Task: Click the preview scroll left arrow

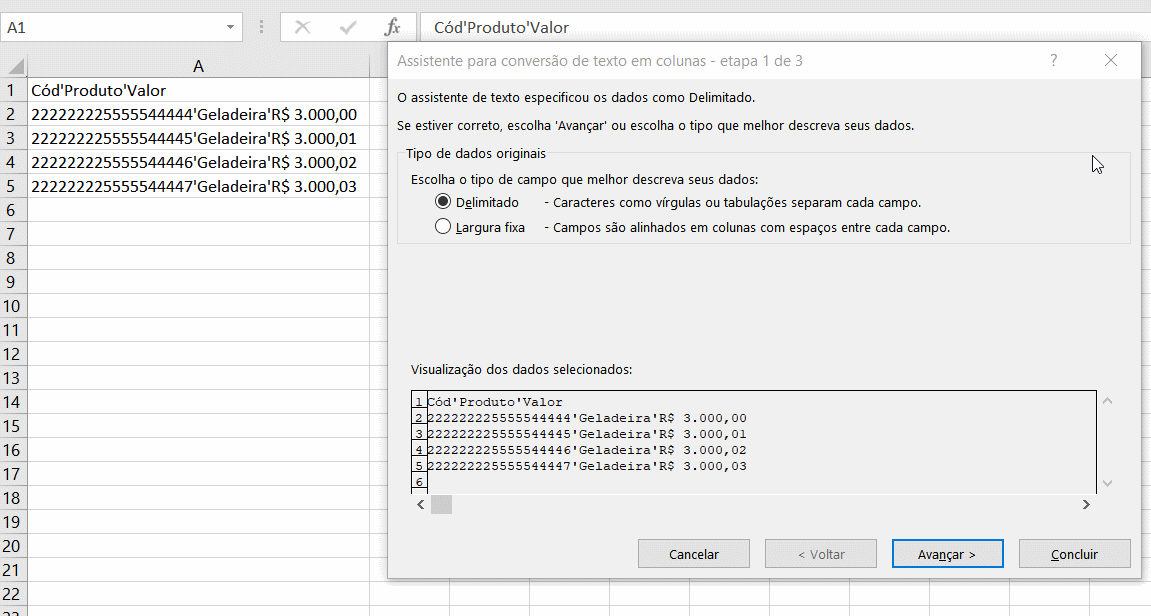Action: [x=421, y=505]
